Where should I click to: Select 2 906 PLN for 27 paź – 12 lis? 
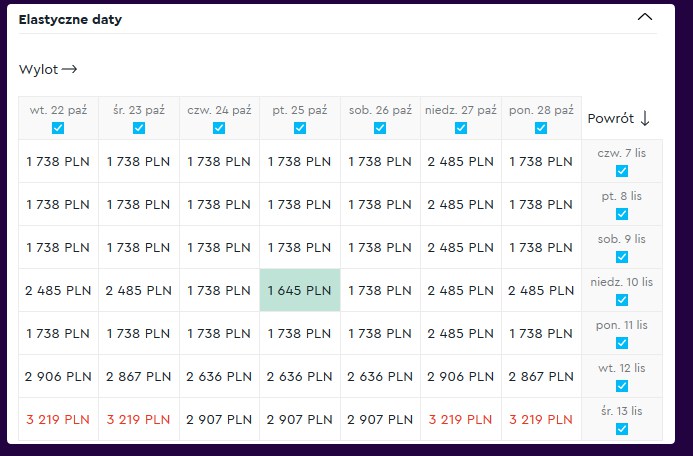click(461, 376)
